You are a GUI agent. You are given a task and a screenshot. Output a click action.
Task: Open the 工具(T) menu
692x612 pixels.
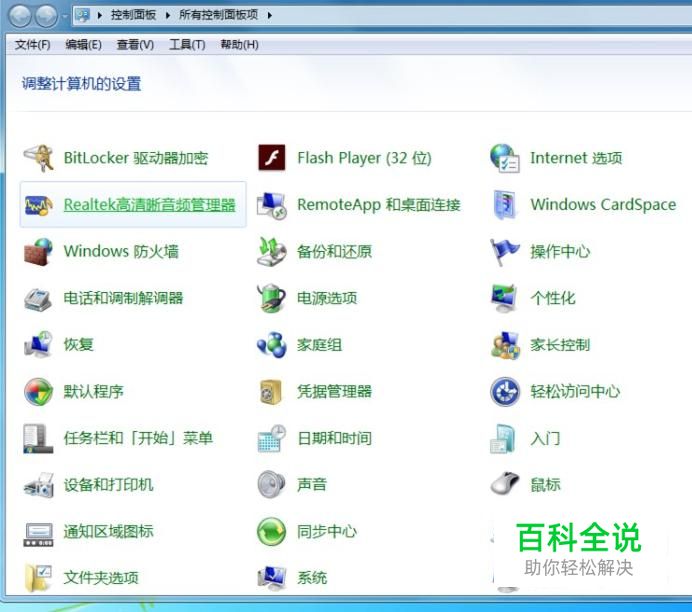coord(187,45)
